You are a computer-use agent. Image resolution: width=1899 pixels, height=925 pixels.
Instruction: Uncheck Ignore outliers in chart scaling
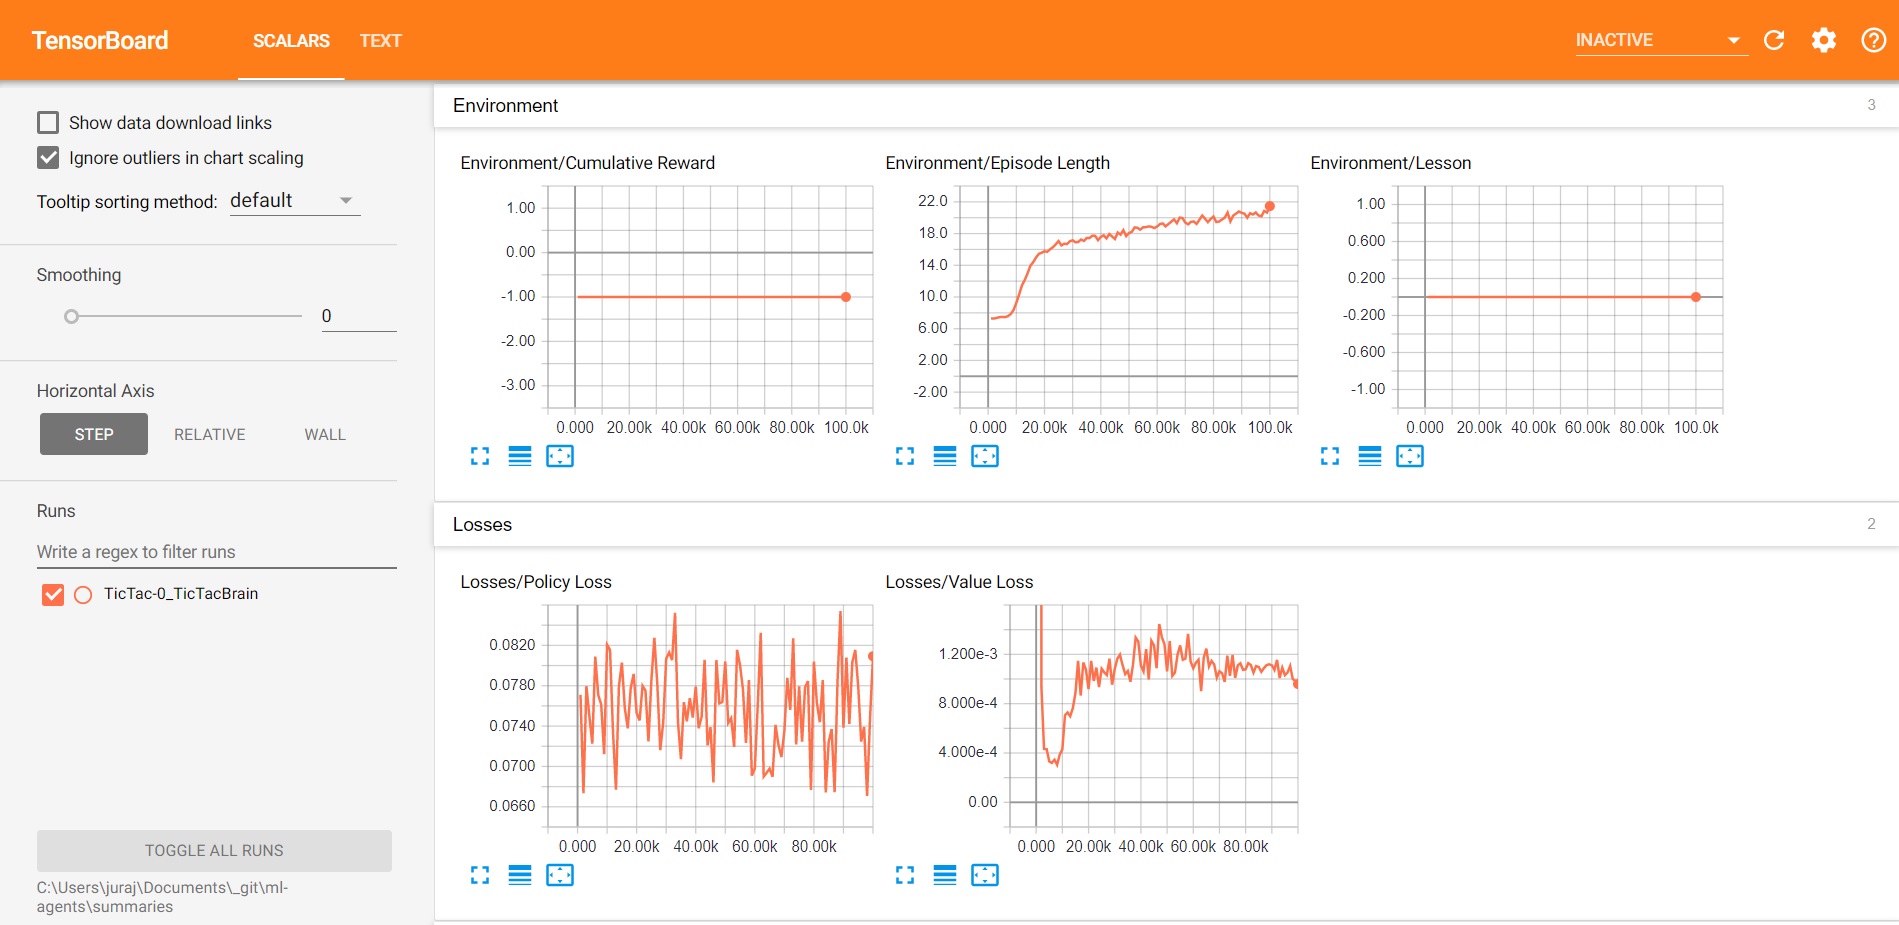[48, 158]
